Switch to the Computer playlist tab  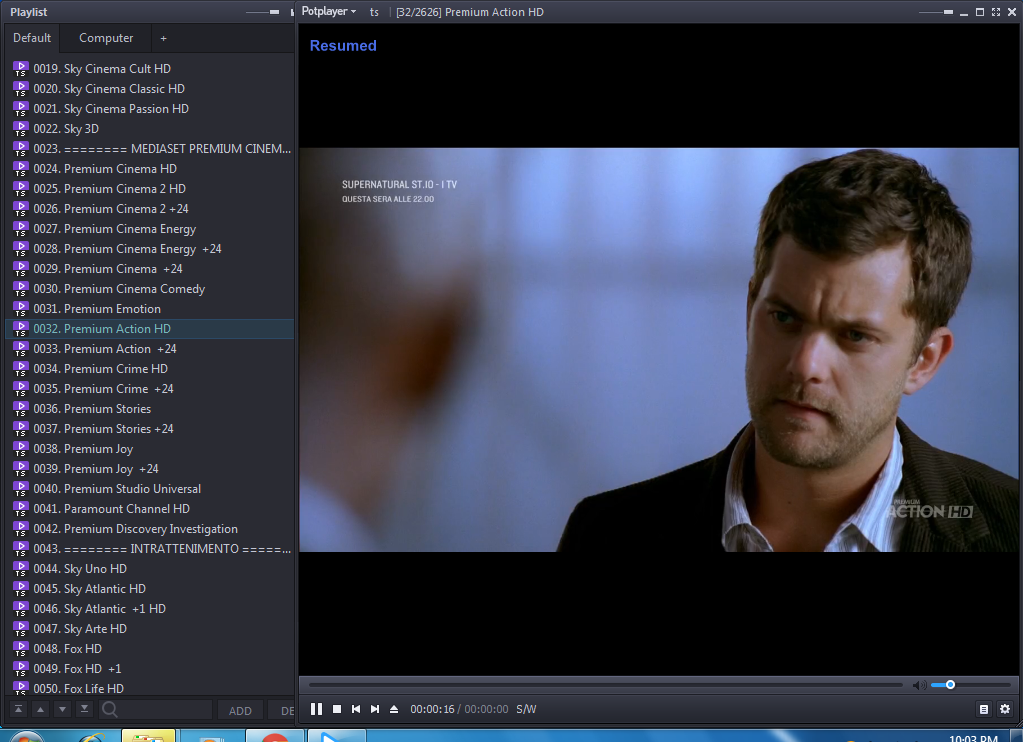106,38
